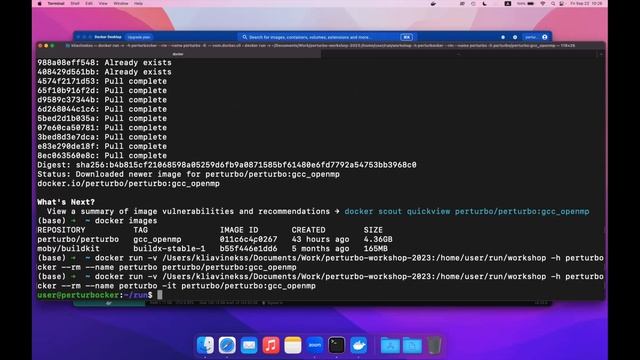This screenshot has height=360, width=640.
Task: Open the Applications folder in the Dock
Action: pos(390,345)
